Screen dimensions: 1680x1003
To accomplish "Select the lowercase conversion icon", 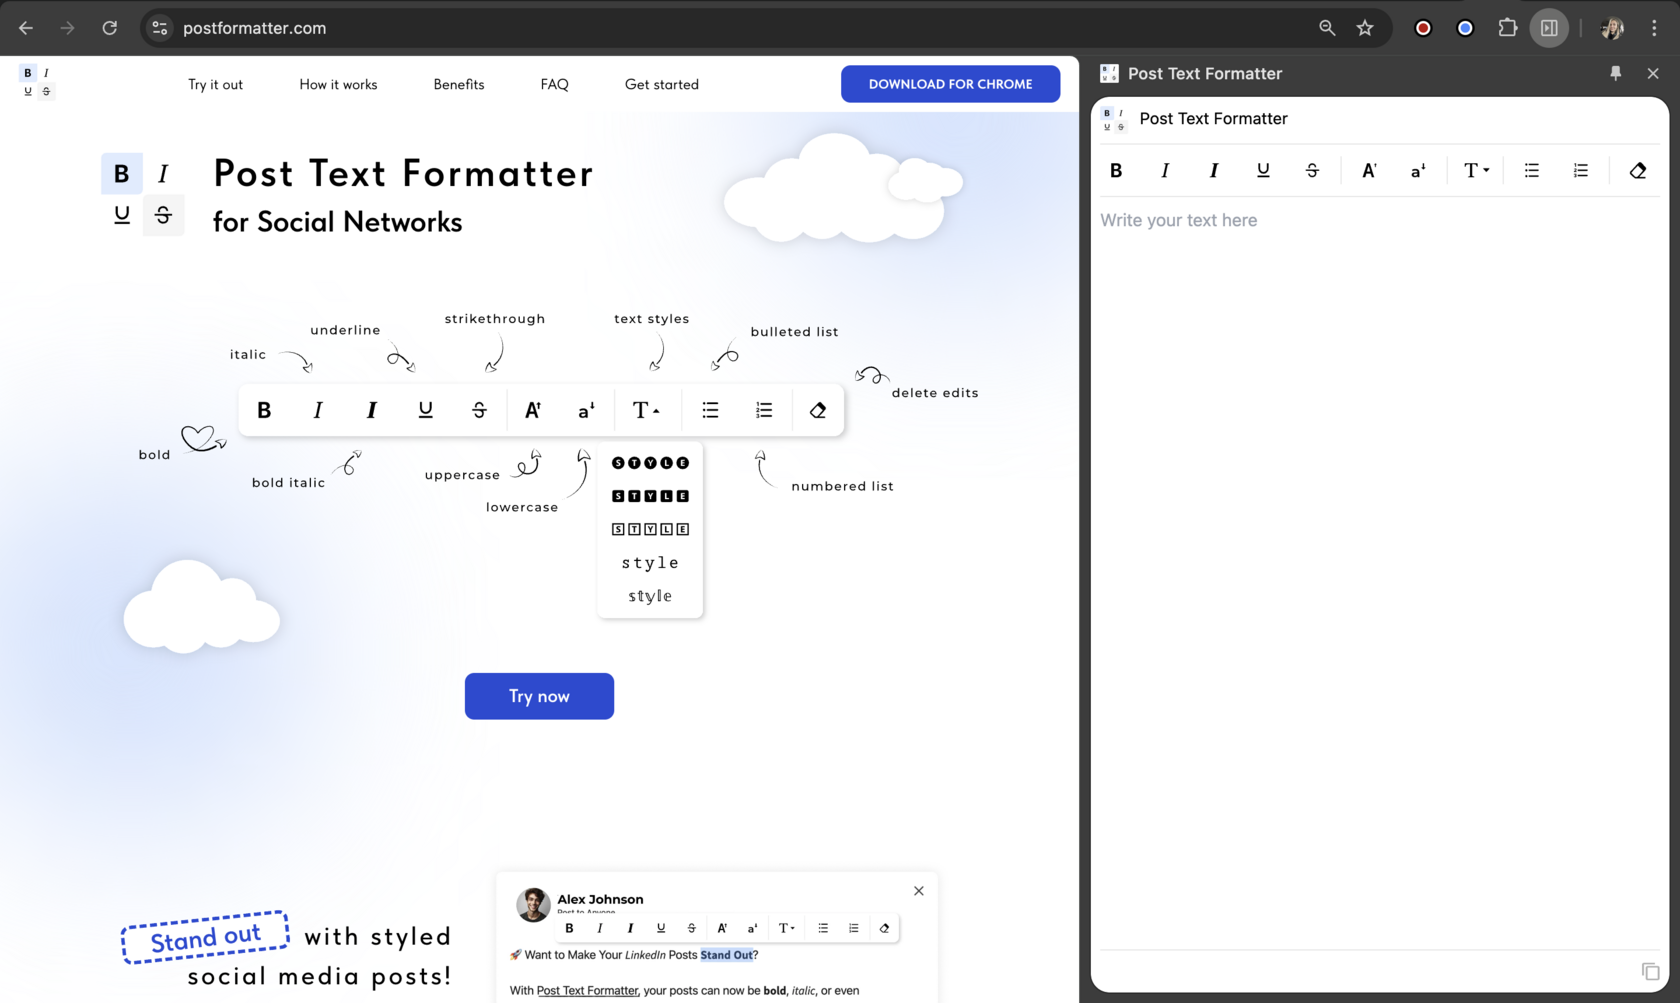I will 1416,170.
